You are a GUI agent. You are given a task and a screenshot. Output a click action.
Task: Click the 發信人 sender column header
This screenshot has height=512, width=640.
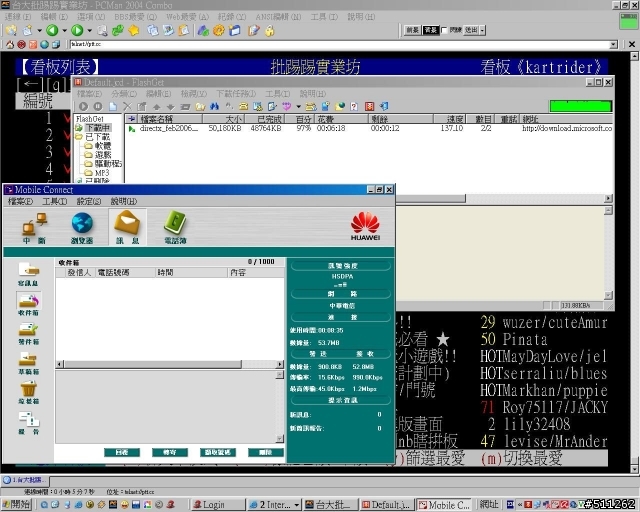[x=80, y=272]
